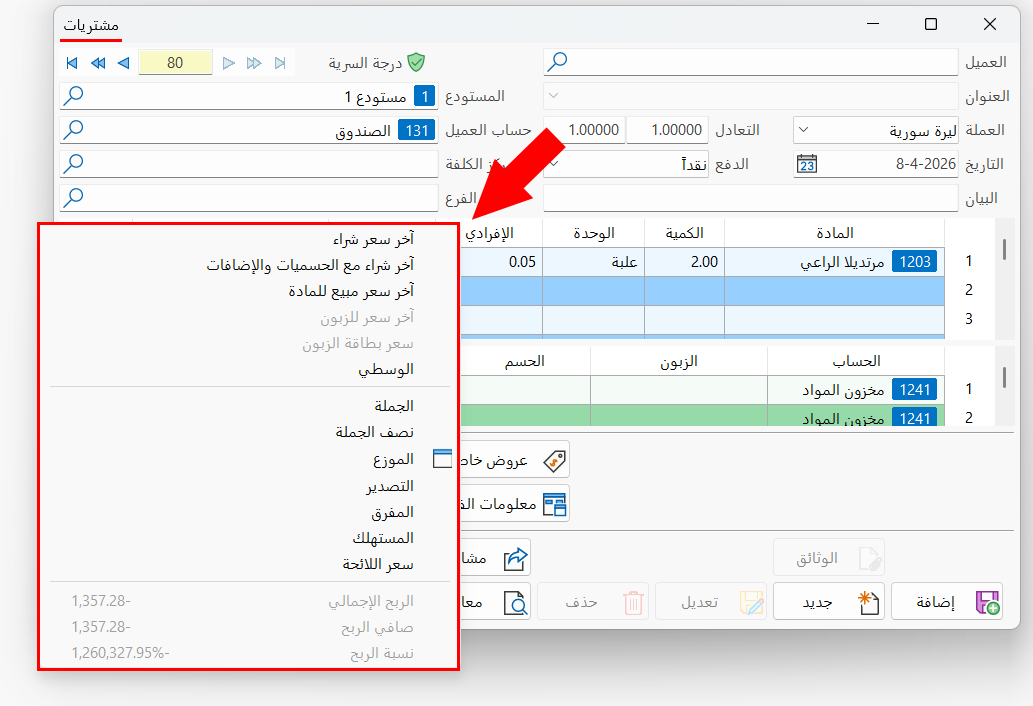Search account with الصندوق magnifier icon

(73, 130)
